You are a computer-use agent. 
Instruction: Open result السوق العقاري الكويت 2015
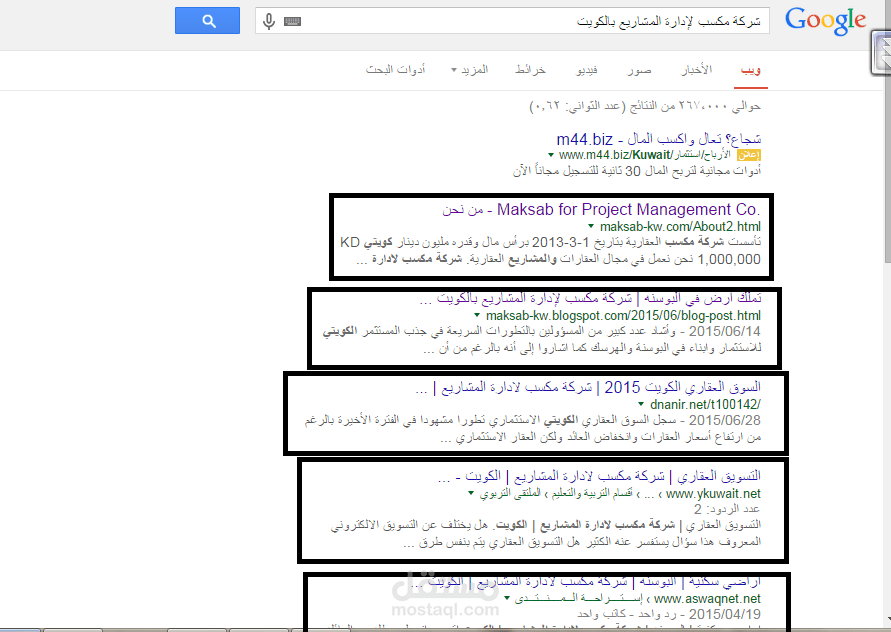[x=588, y=388]
